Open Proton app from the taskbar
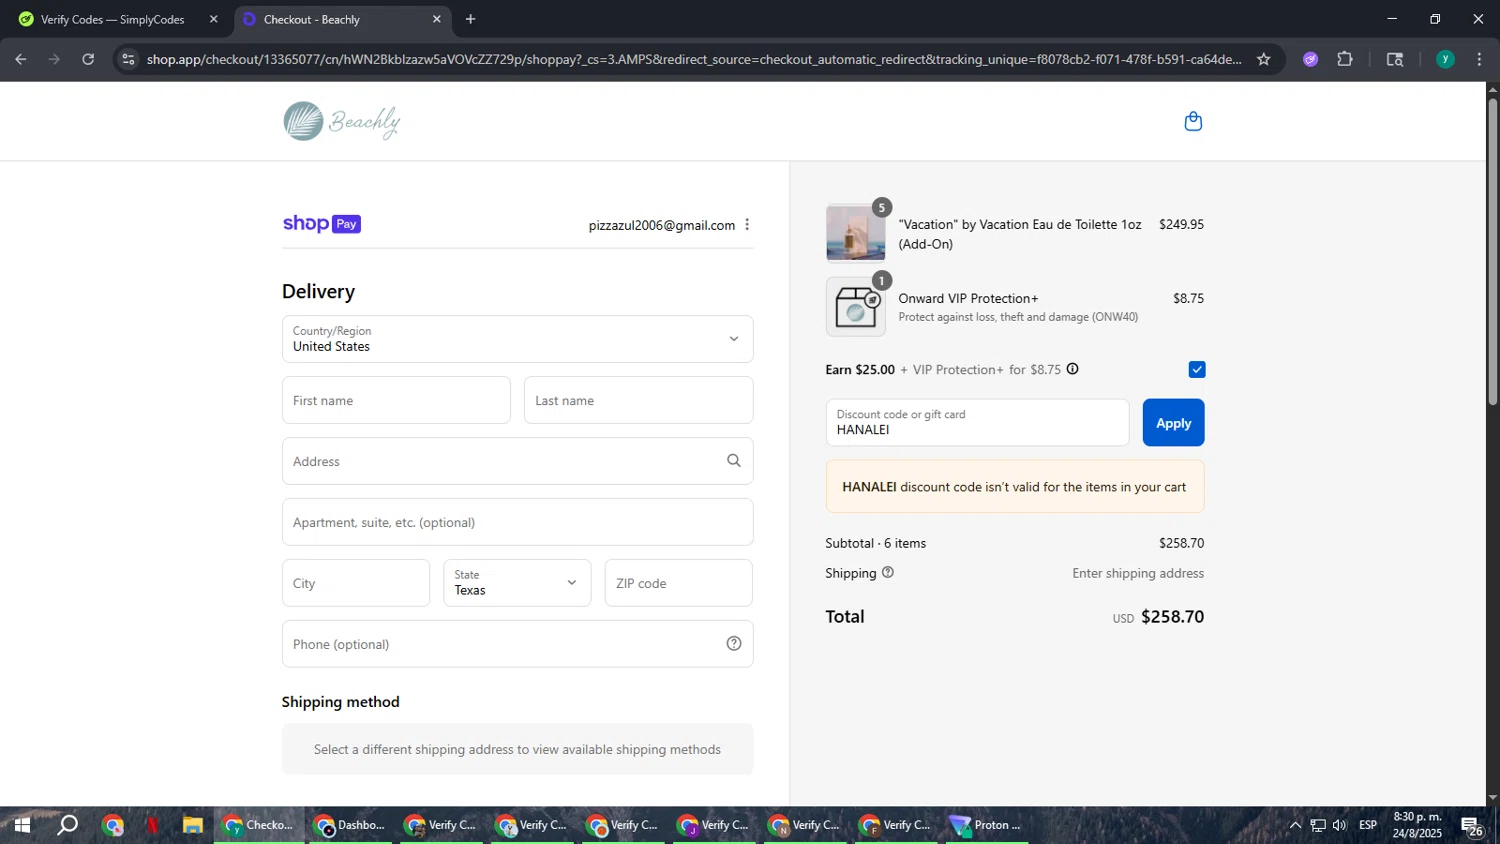The image size is (1500, 844). (x=986, y=826)
